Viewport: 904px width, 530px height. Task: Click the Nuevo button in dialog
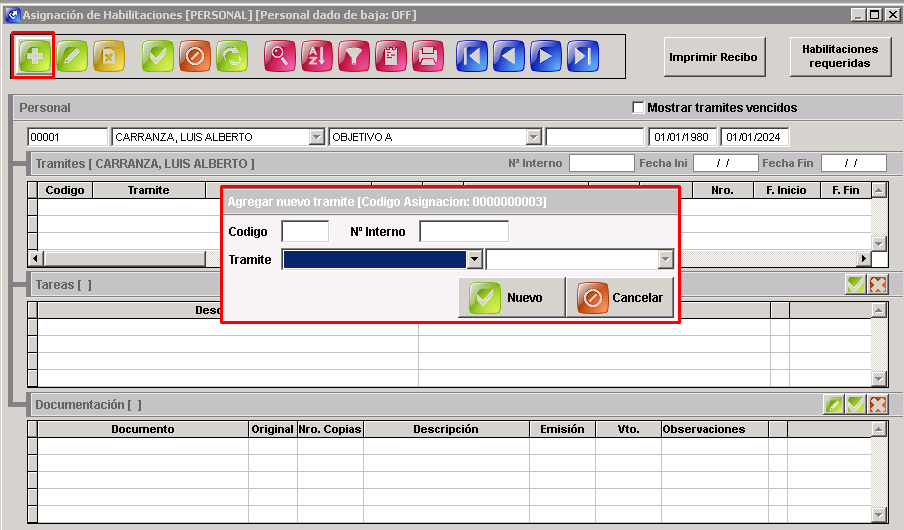tap(511, 298)
